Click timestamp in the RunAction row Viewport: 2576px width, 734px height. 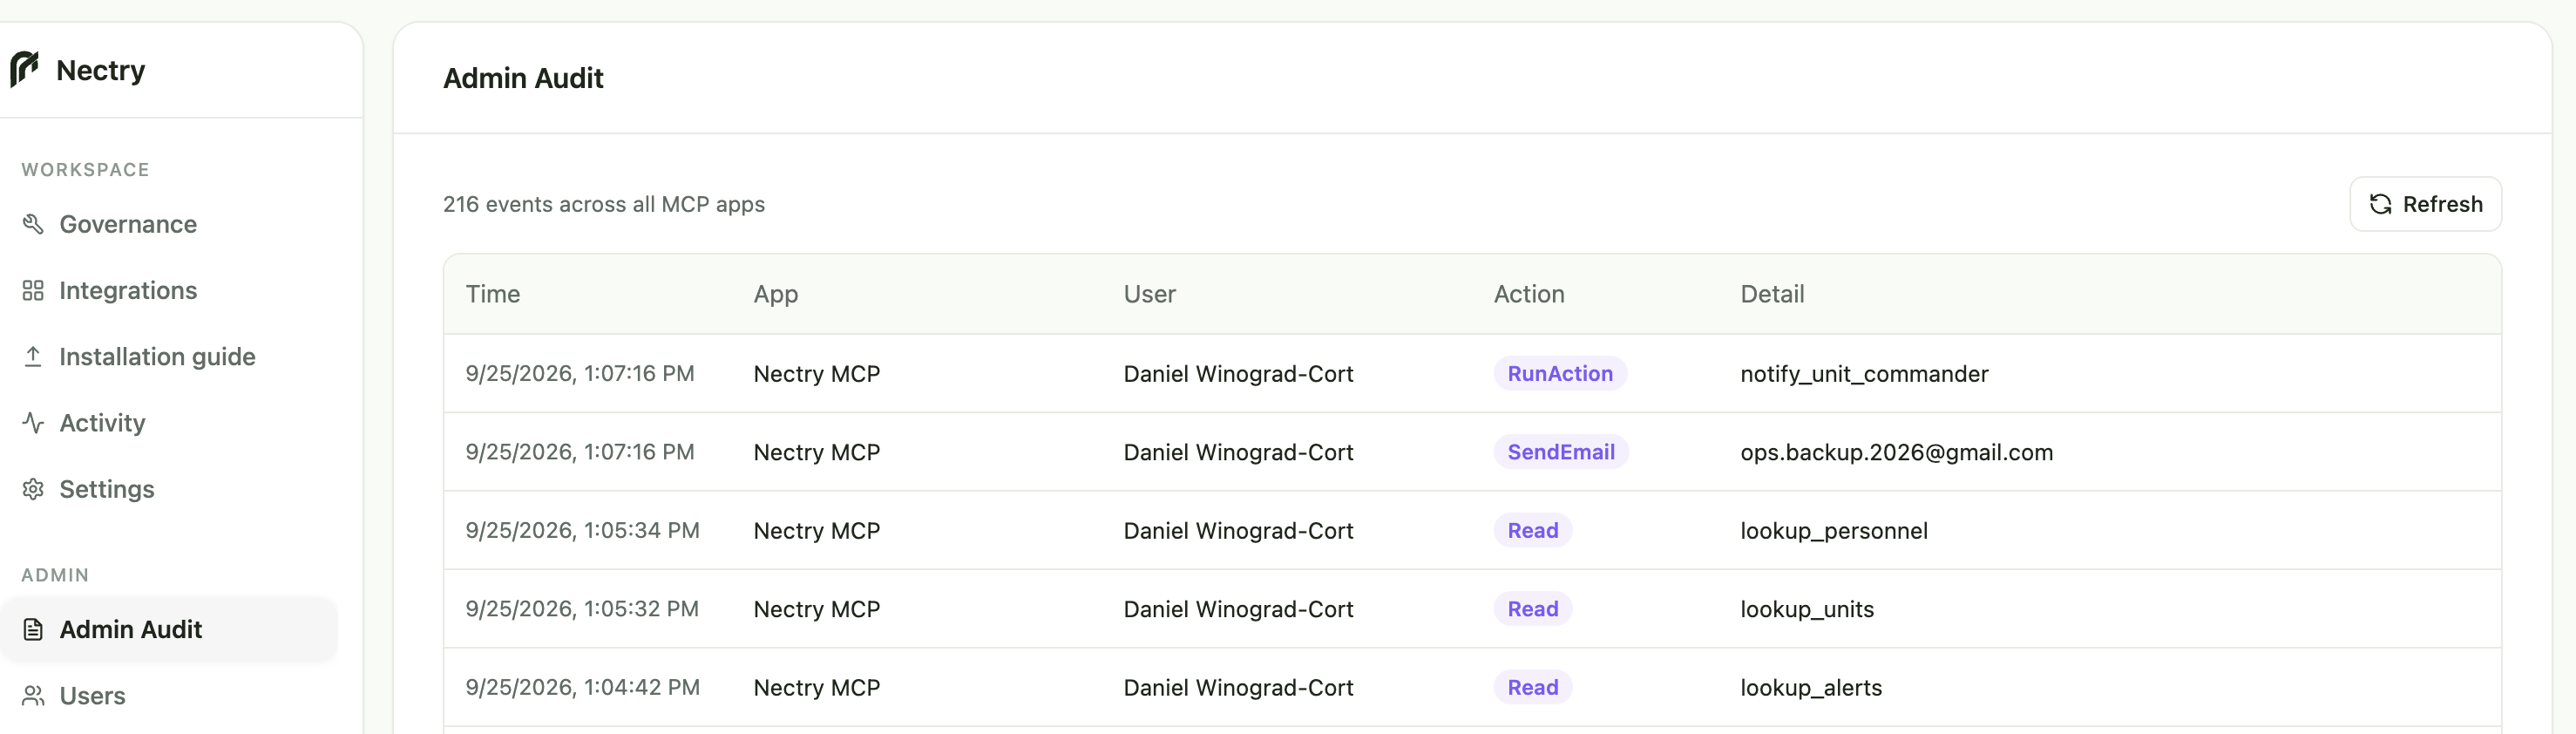click(x=580, y=373)
